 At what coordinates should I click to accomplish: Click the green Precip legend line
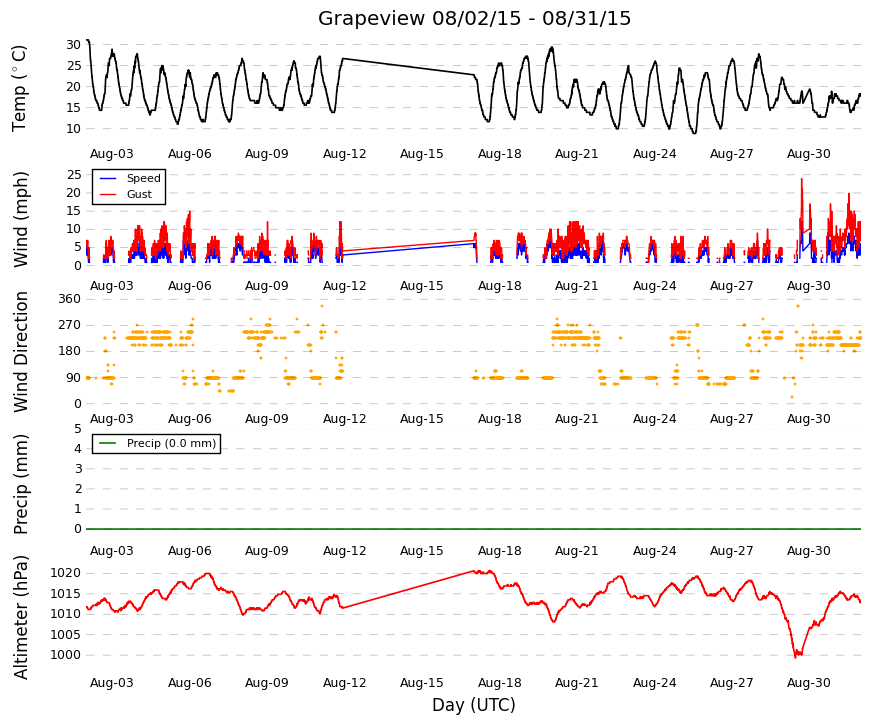pyautogui.click(x=108, y=443)
